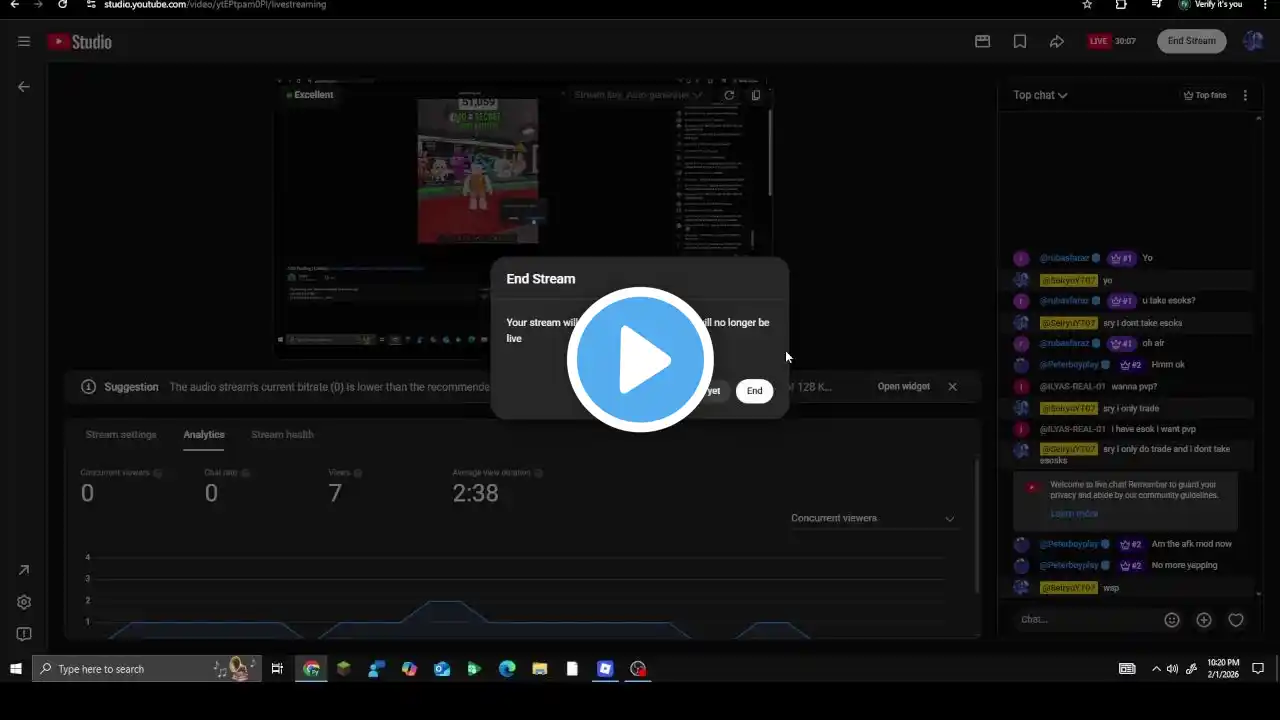Click the red LIVE indicator badge
Viewport: 1280px width, 720px height.
[1099, 41]
